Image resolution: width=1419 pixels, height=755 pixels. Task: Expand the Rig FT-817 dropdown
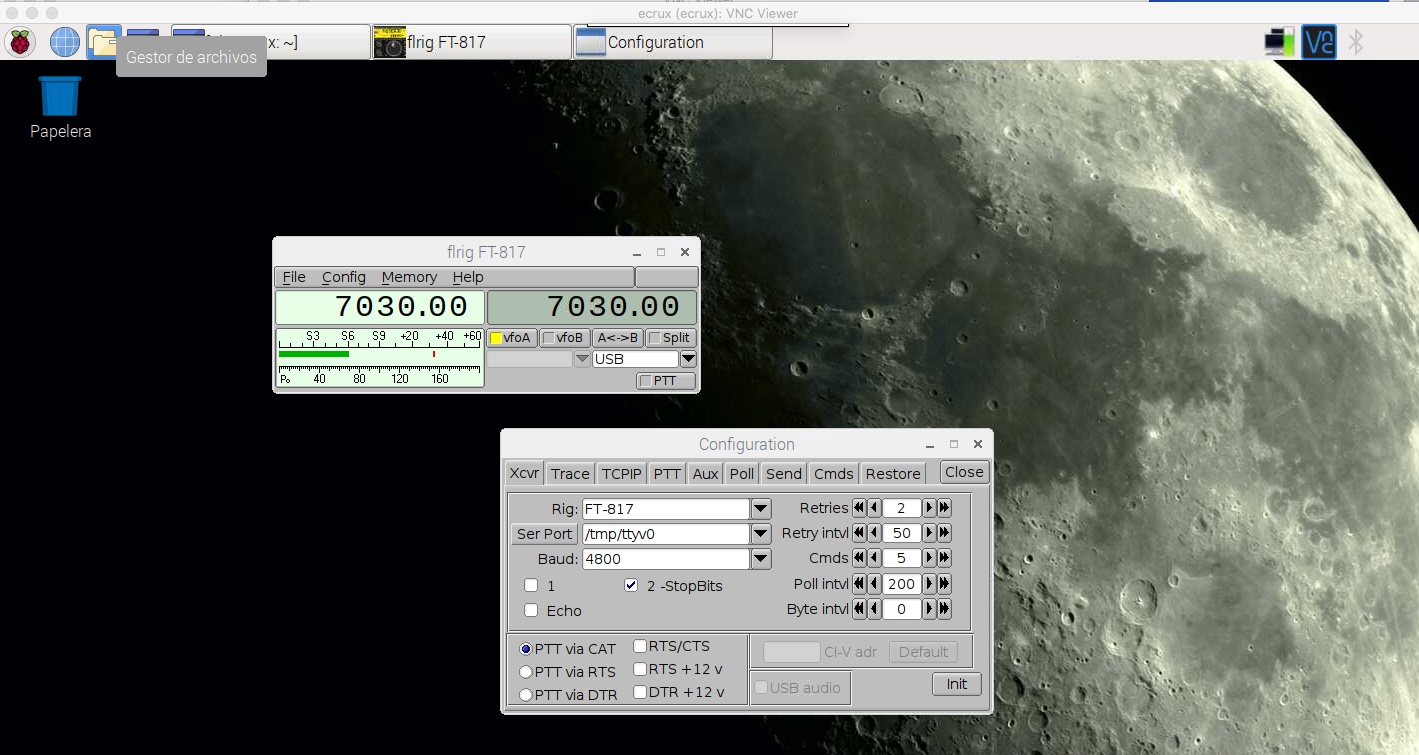point(761,508)
